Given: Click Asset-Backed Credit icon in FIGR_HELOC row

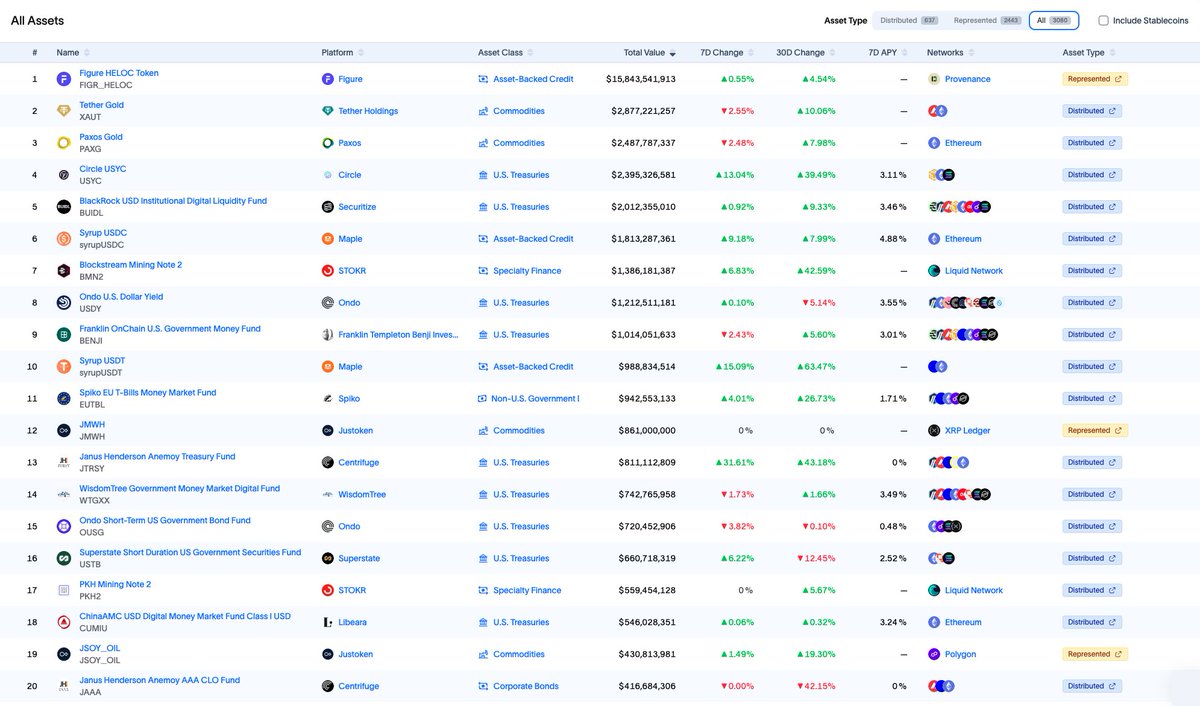Looking at the screenshot, I should pos(484,79).
